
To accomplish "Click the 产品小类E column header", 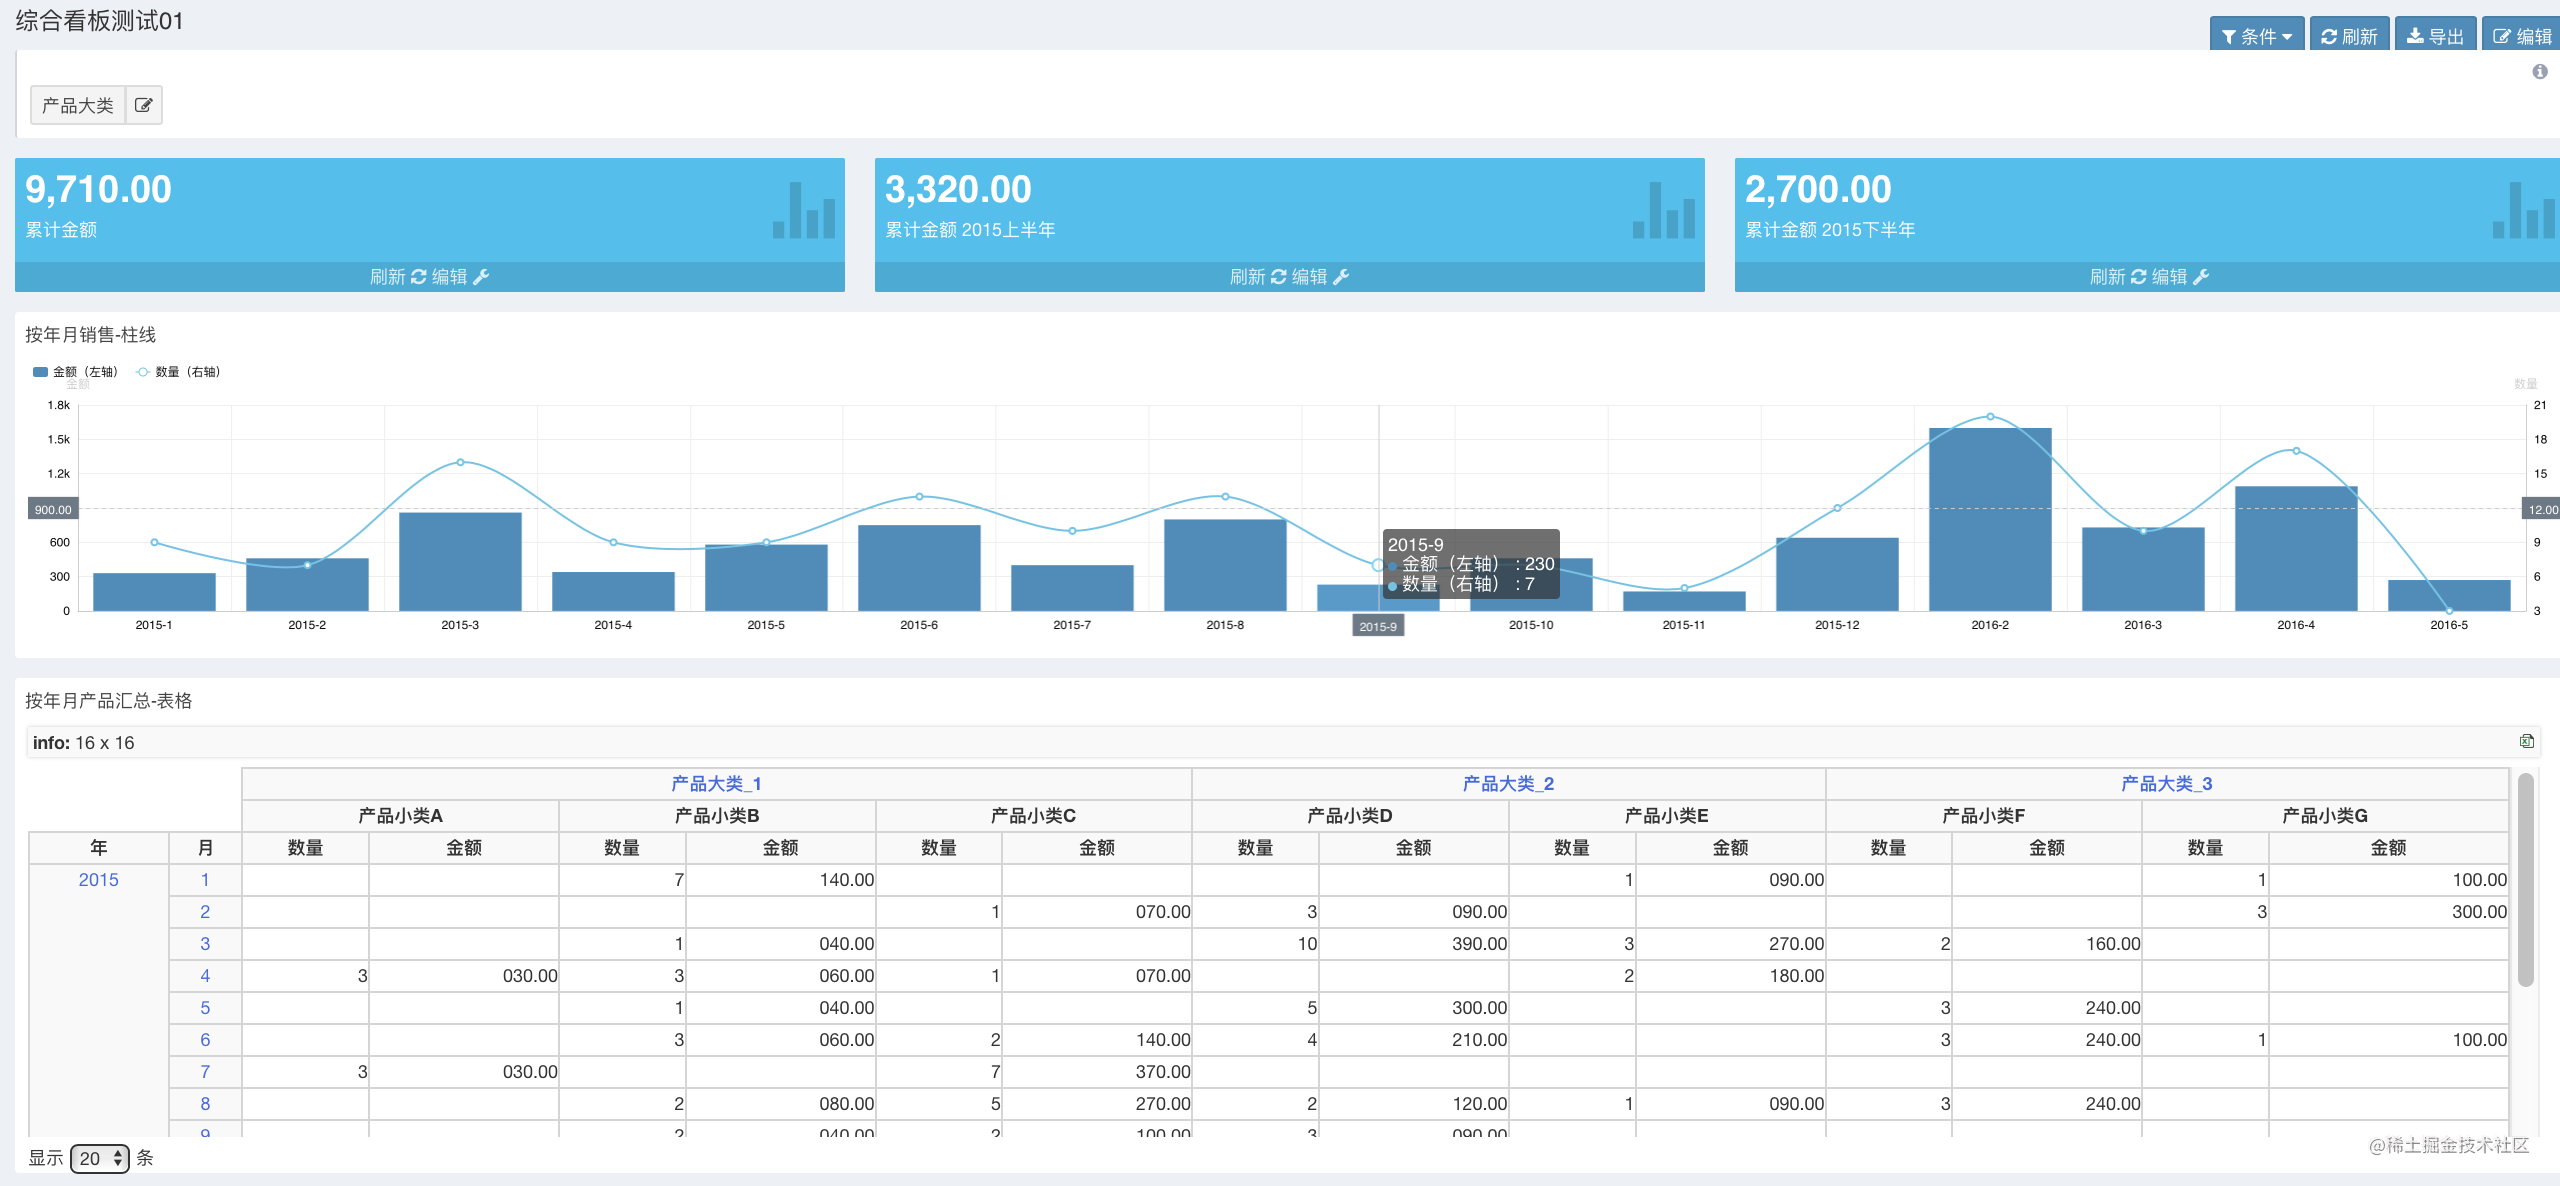I will tap(1667, 816).
